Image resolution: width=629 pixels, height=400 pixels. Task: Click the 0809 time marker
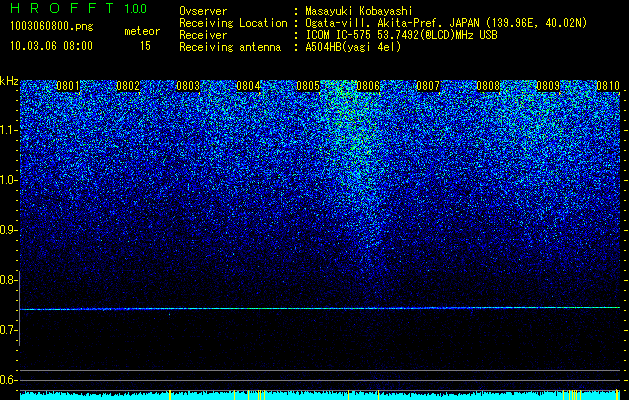tap(548, 86)
